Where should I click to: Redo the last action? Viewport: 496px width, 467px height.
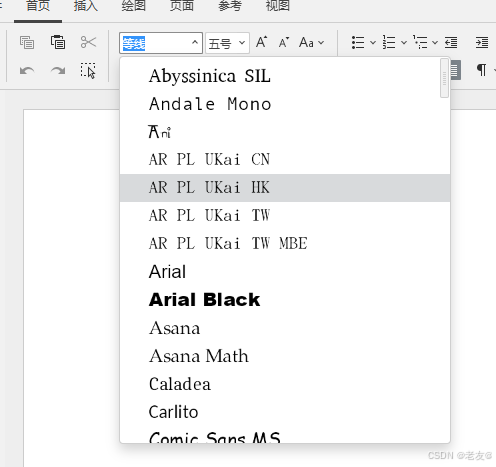pos(58,71)
